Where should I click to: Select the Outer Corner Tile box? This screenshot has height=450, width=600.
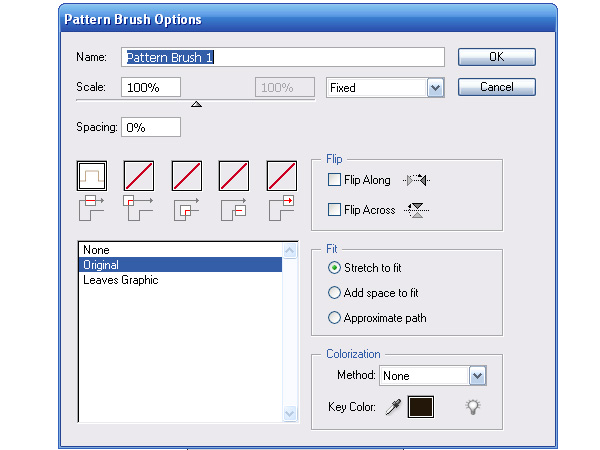point(139,176)
